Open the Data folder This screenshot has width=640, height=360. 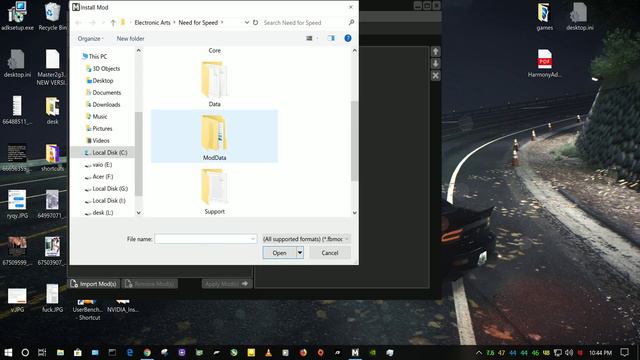click(x=214, y=84)
